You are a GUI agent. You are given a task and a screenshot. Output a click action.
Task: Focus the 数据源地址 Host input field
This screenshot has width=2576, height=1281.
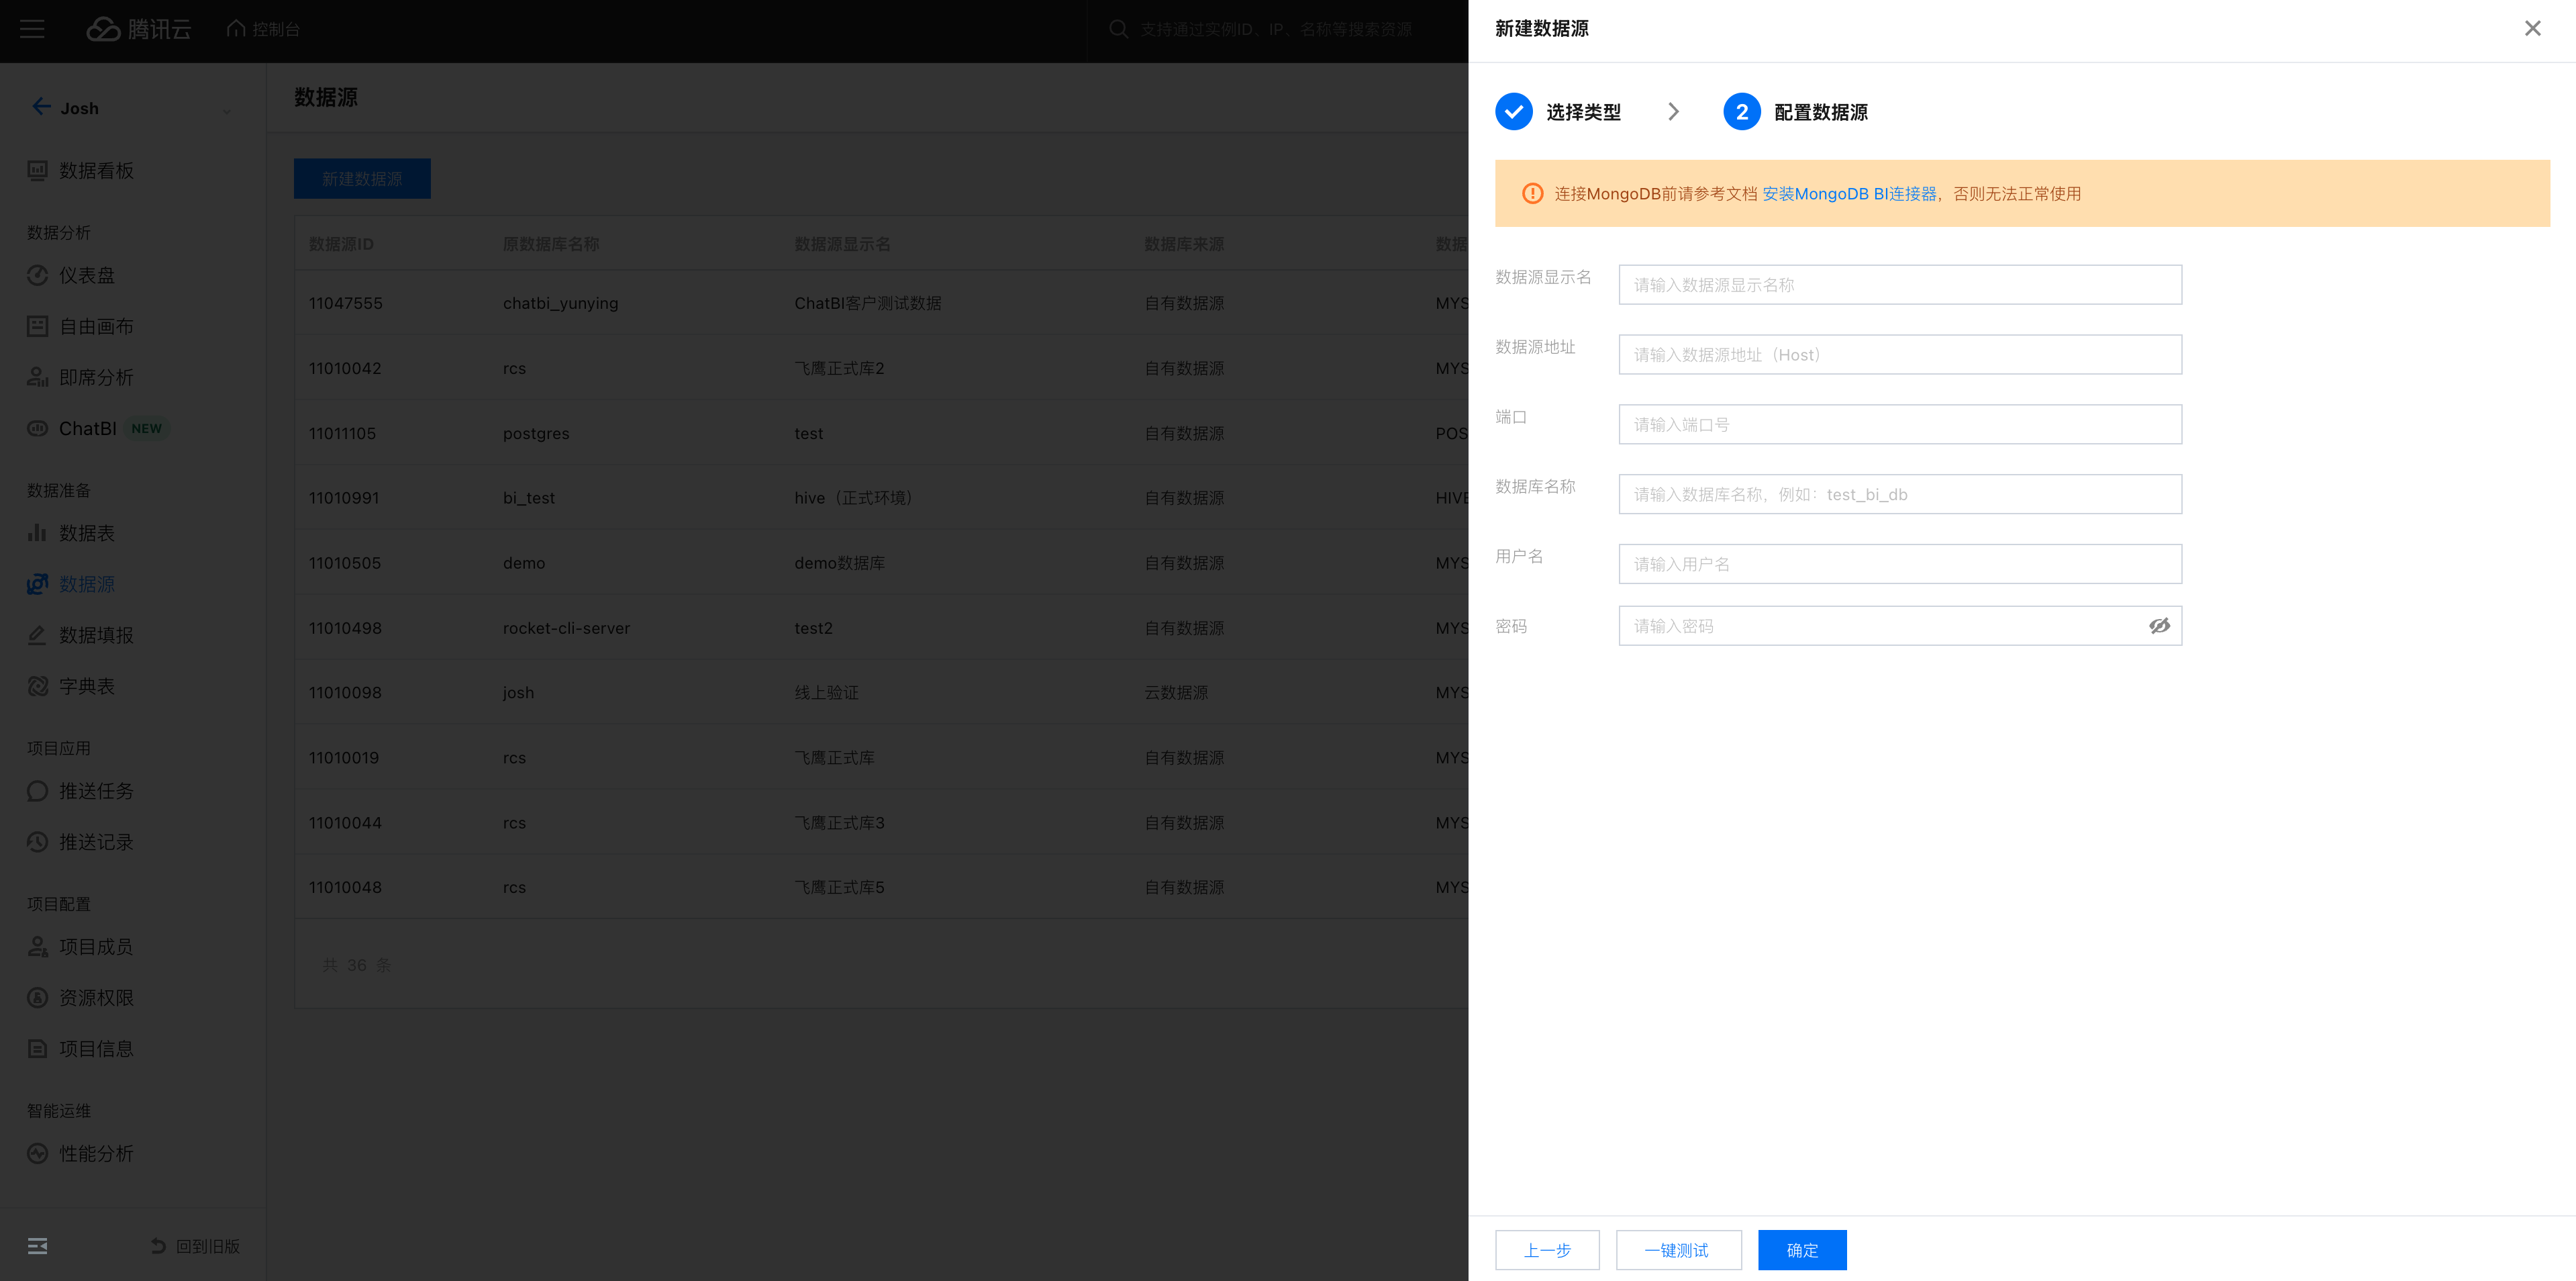click(1899, 355)
